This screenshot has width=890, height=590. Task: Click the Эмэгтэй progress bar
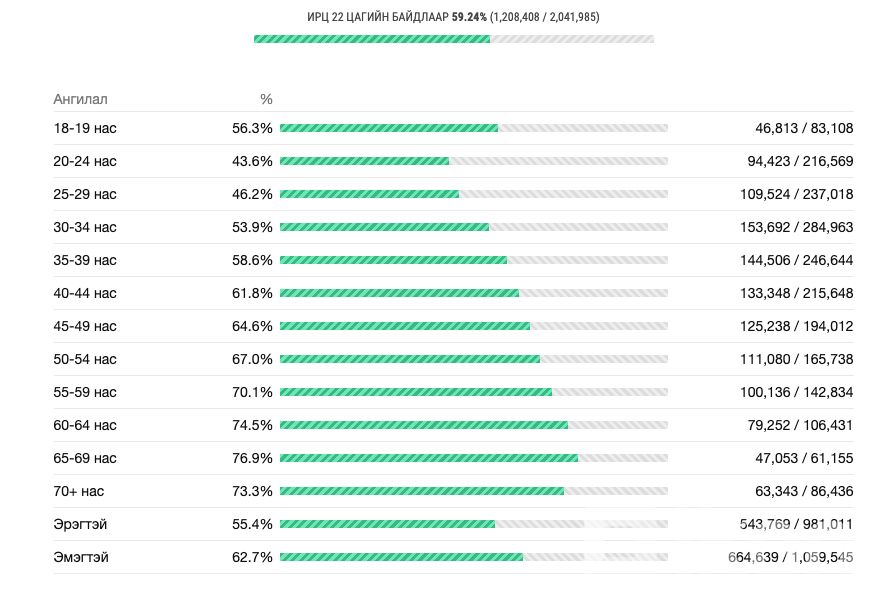pos(473,557)
